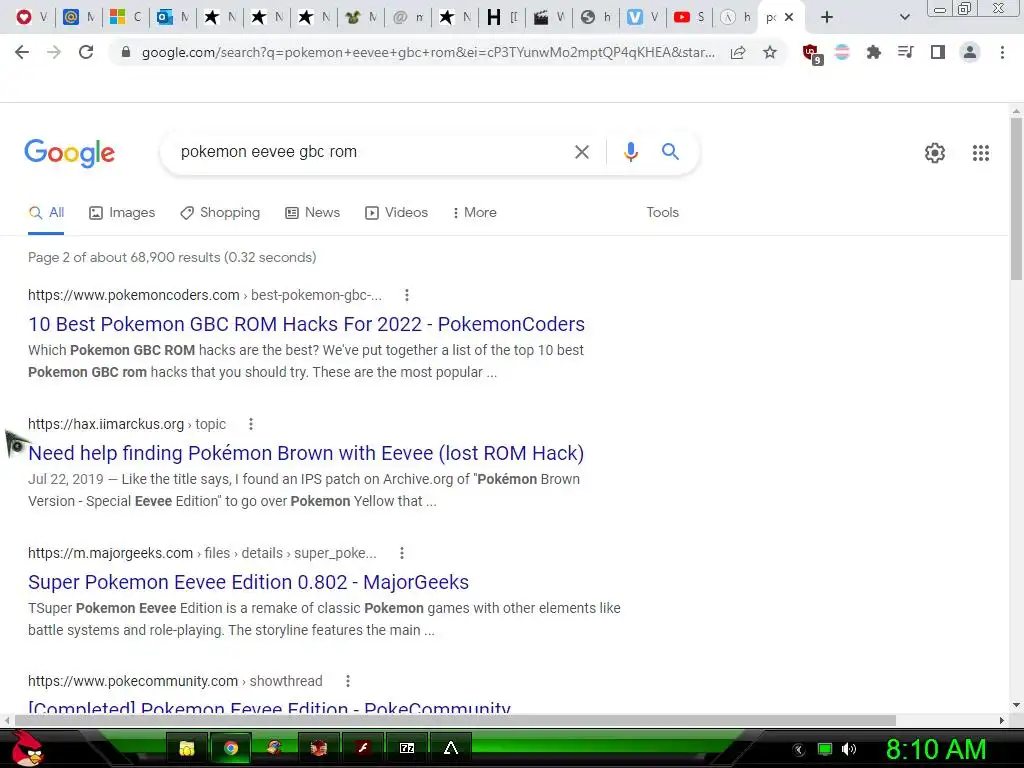Open the Chrome three-dot menu

click(x=1002, y=52)
